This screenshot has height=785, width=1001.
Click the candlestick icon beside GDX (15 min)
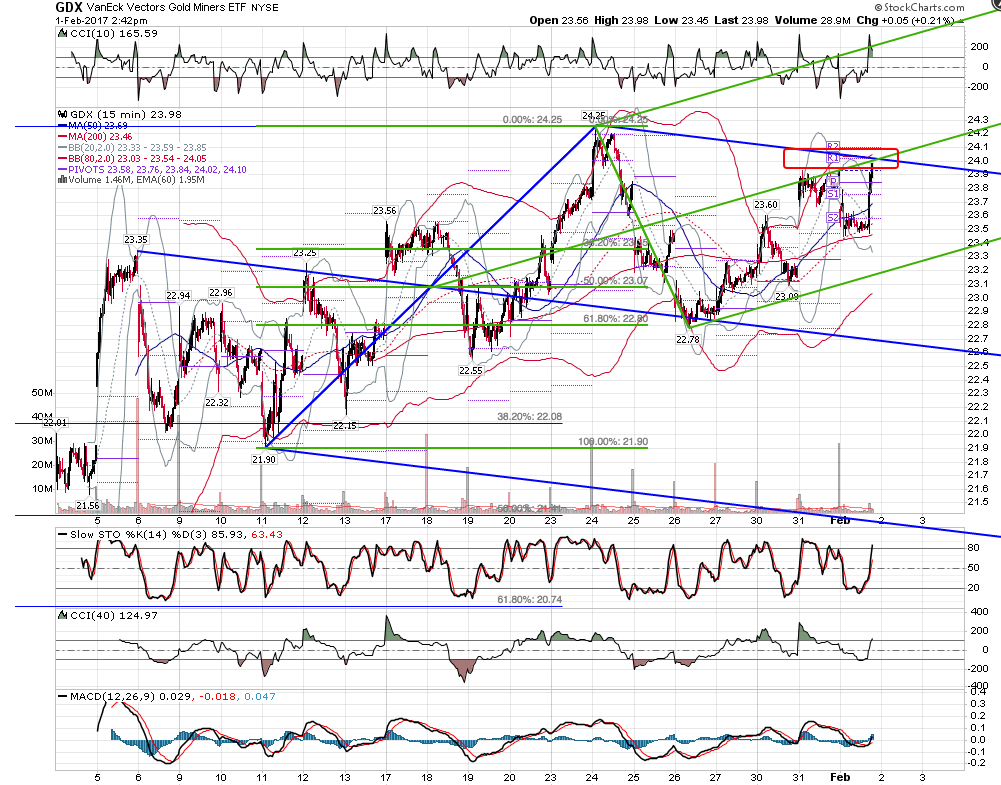62,114
